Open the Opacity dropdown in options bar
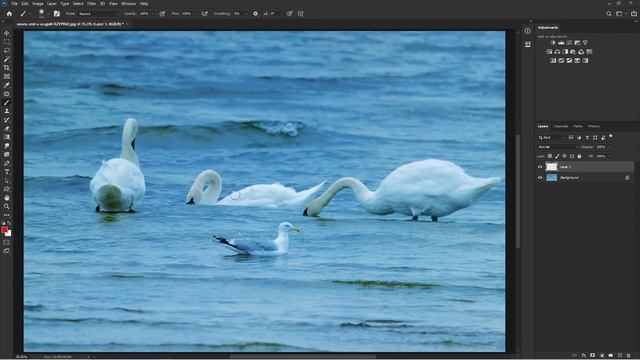 point(153,13)
